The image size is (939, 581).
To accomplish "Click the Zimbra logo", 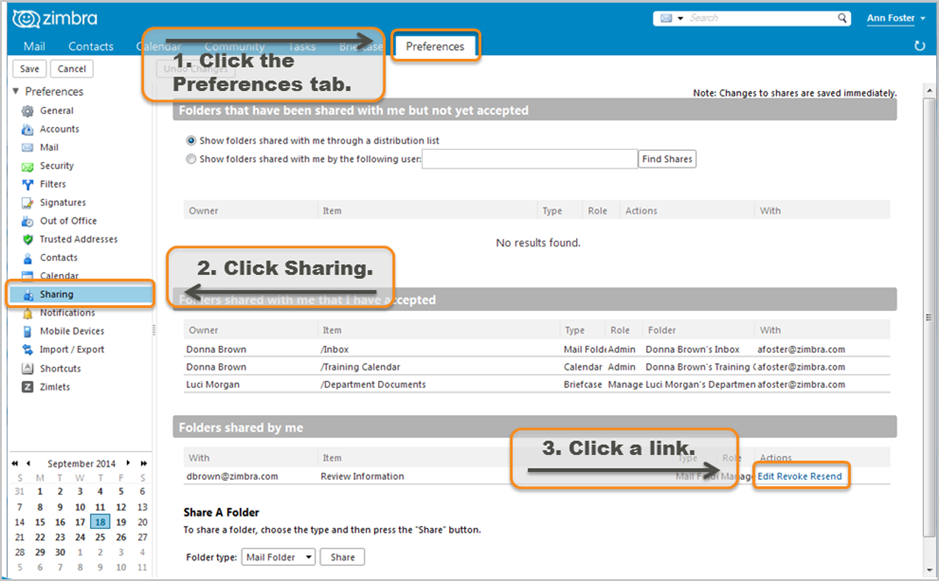I will click(x=54, y=19).
